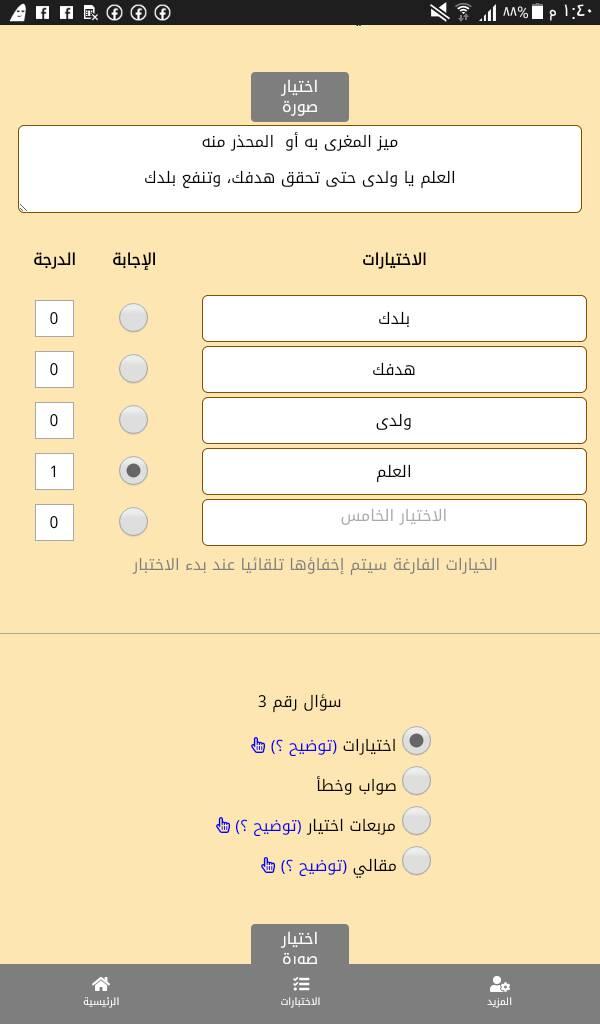Tap hand icon beside مقالي توضيح
This screenshot has height=1024, width=600.
click(268, 865)
